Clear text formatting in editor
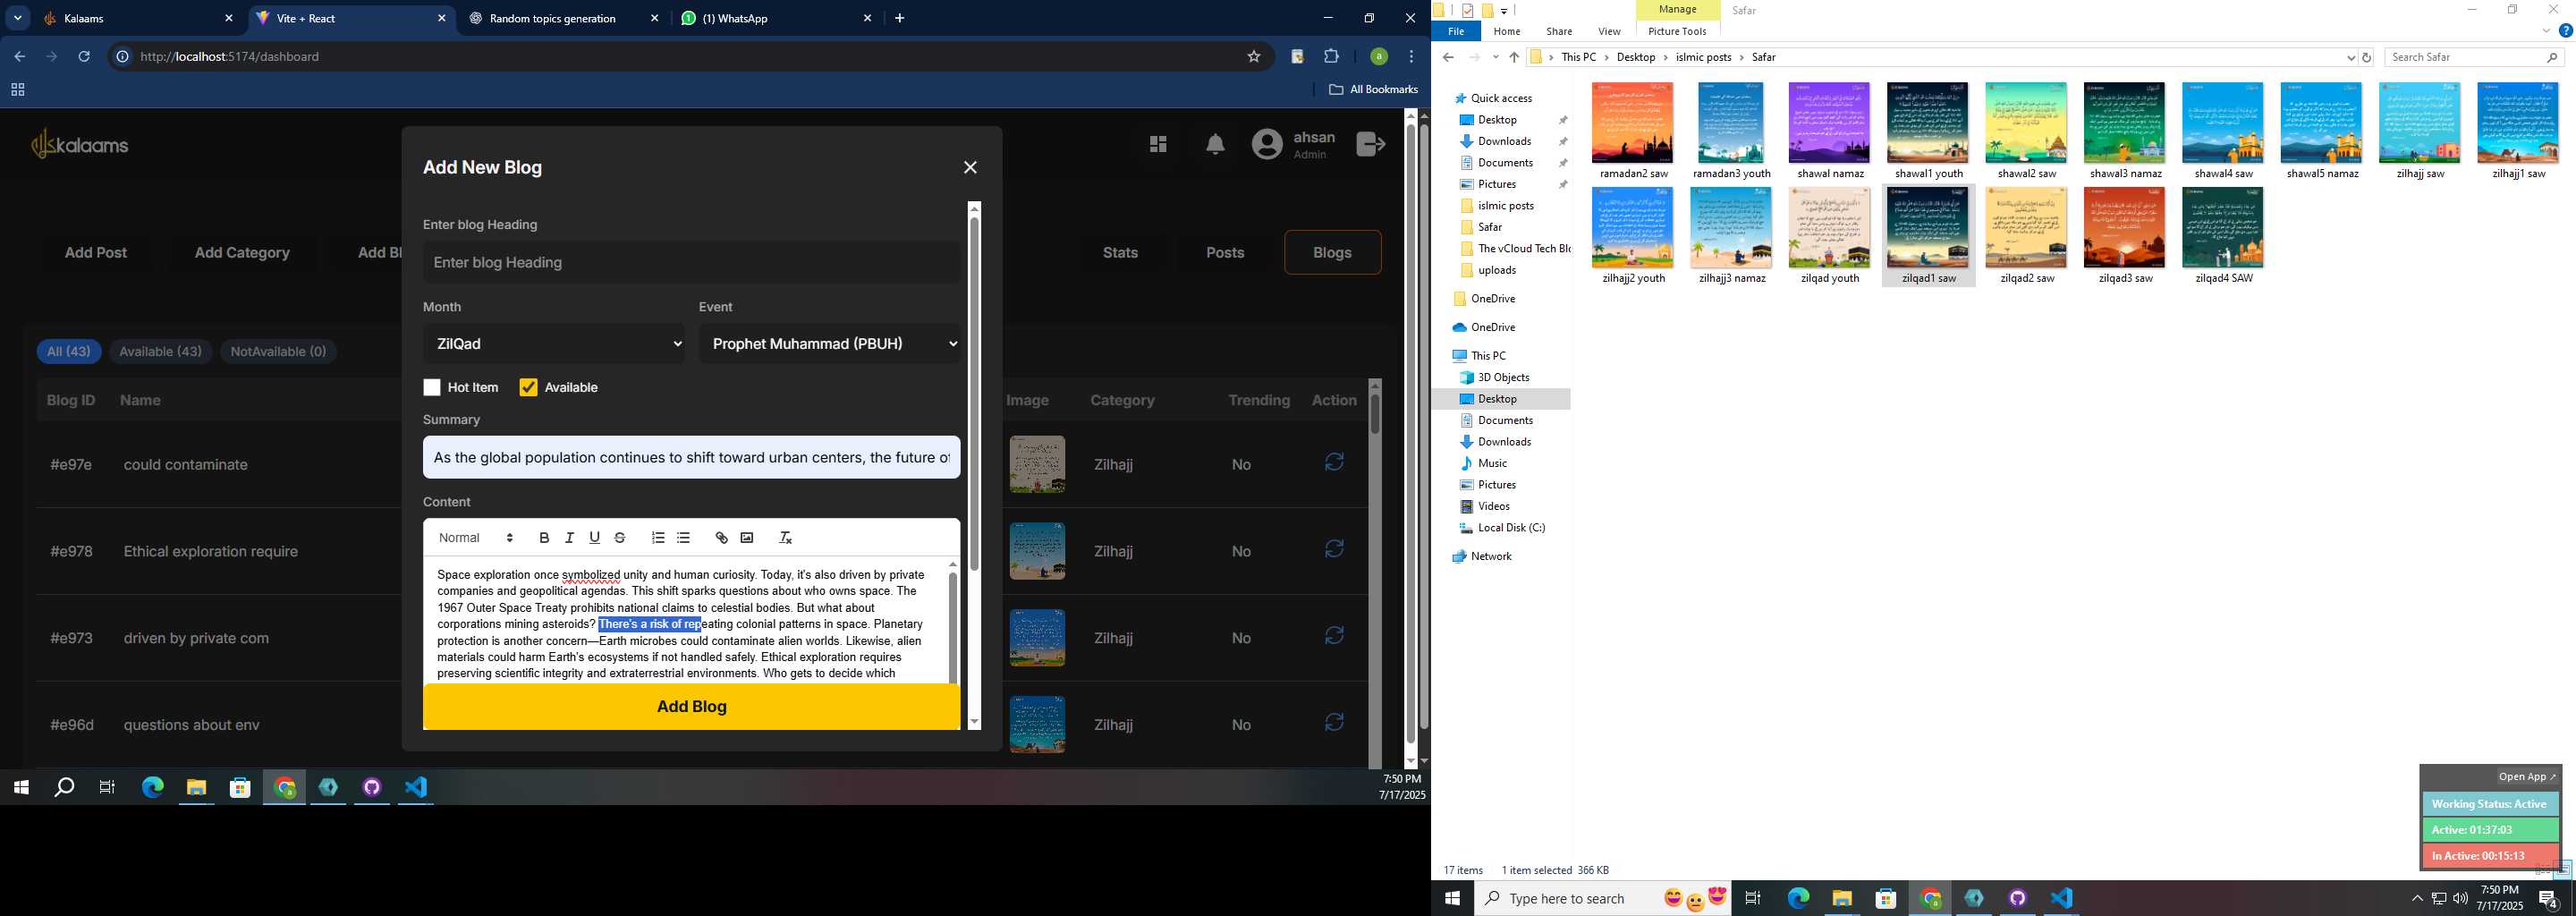Image resolution: width=2576 pixels, height=916 pixels. (x=785, y=538)
